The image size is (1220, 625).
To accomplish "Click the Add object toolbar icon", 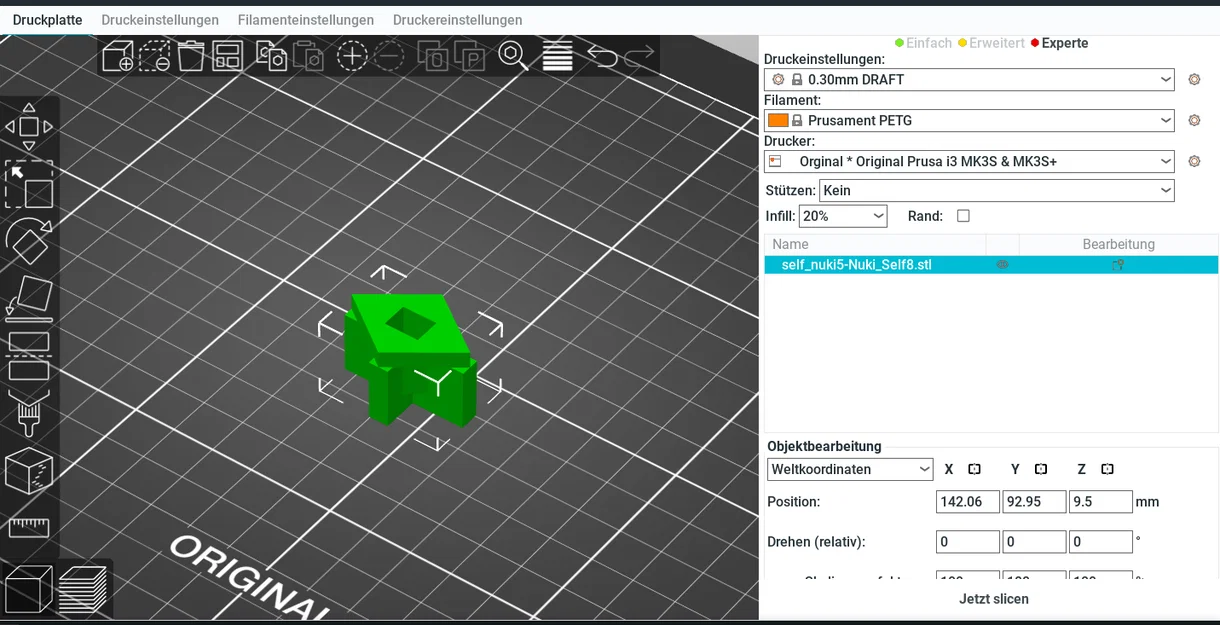I will [x=118, y=56].
